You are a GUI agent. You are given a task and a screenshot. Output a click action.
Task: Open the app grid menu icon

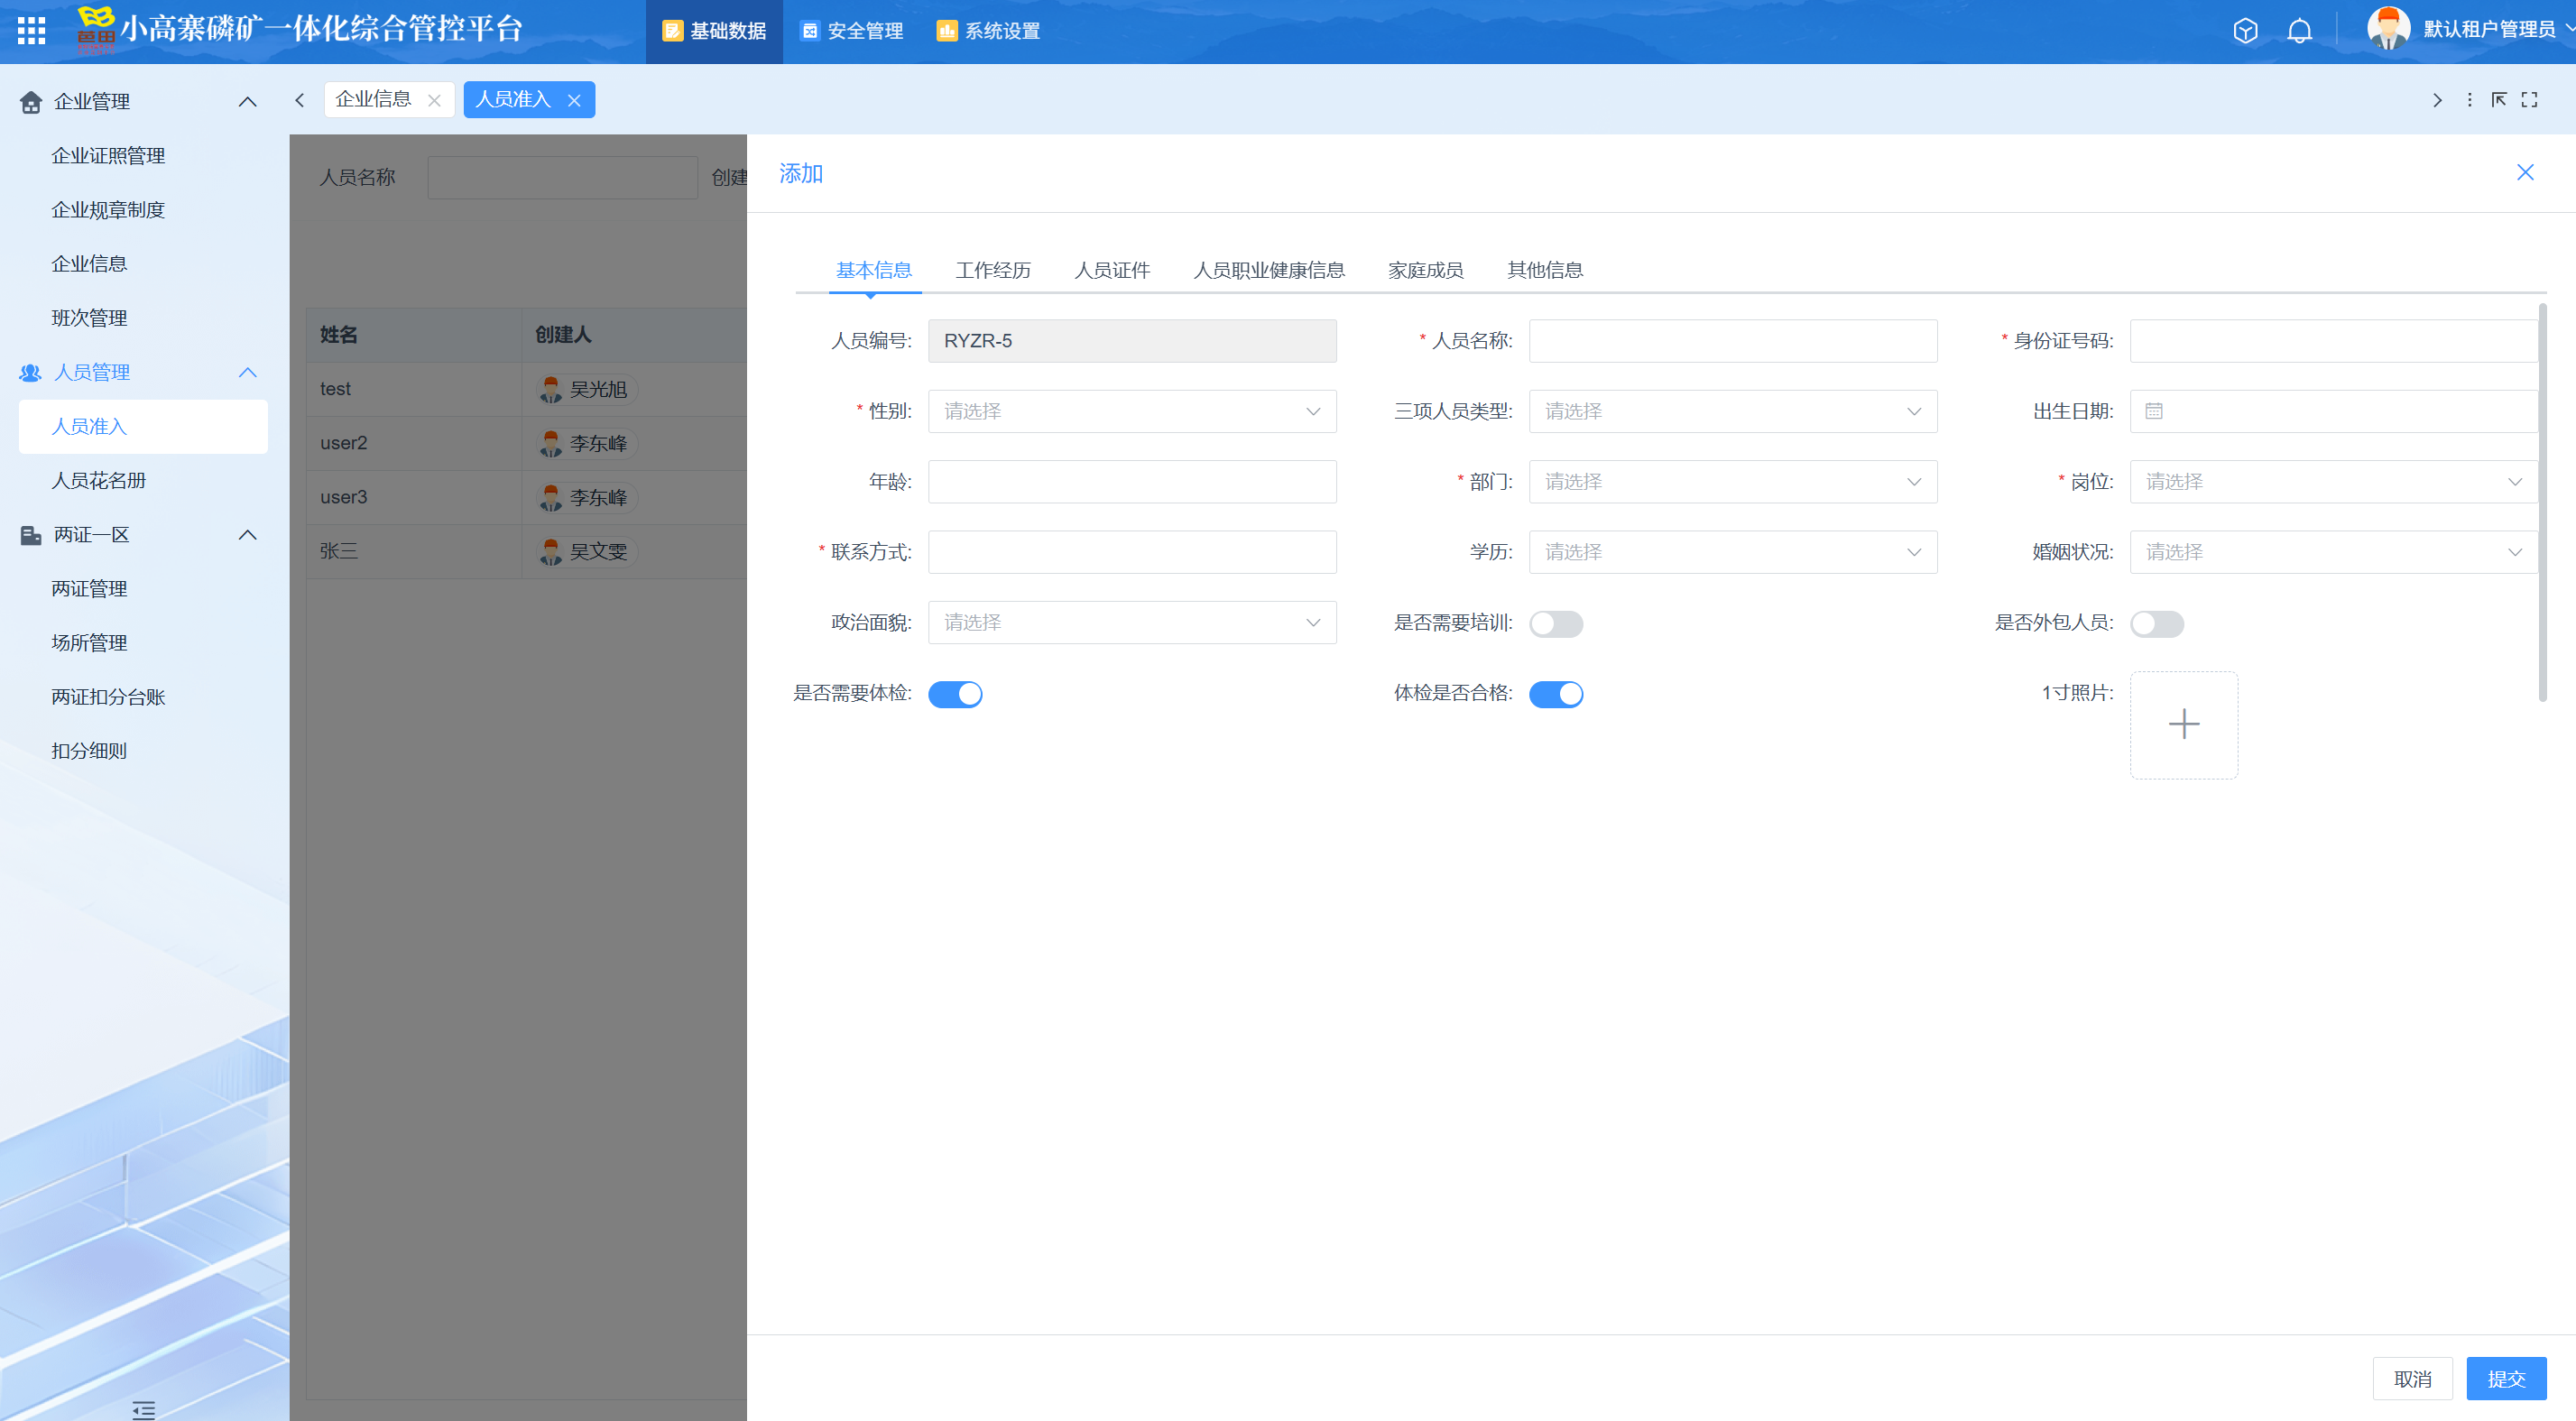31,31
